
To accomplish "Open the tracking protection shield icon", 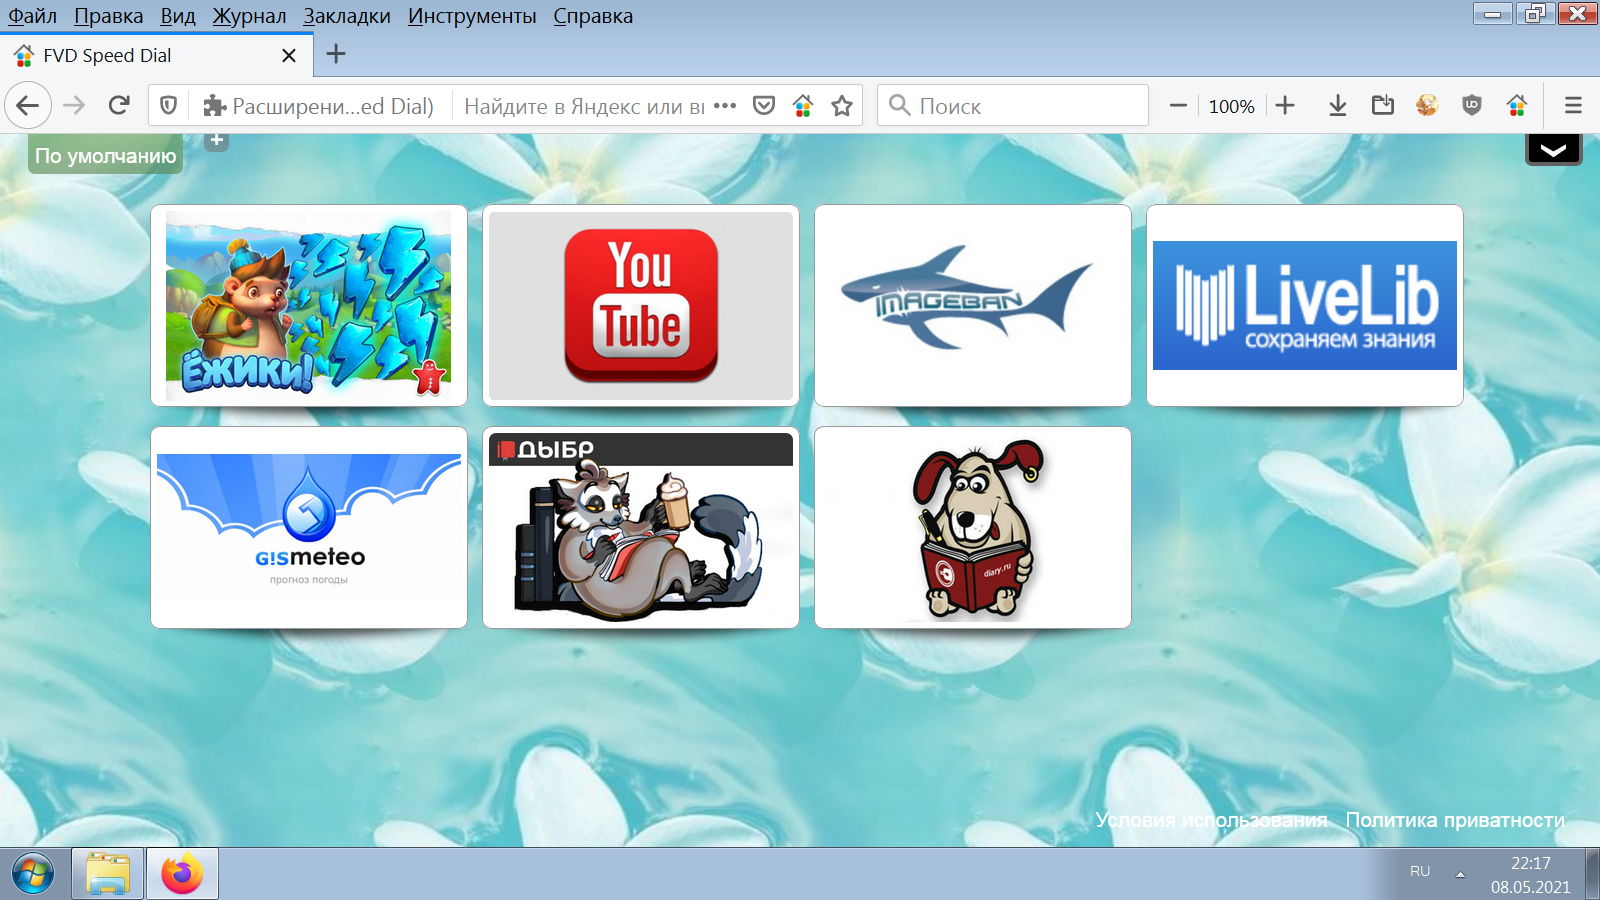I will point(169,105).
